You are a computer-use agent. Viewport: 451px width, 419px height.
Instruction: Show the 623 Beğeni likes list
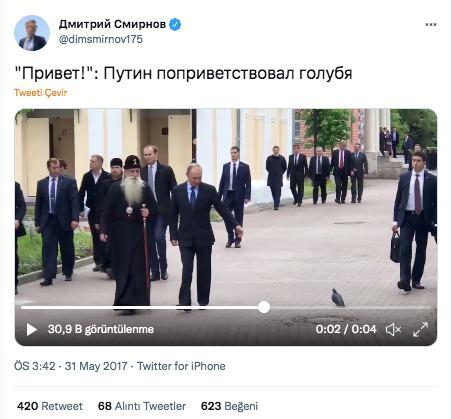point(229,406)
